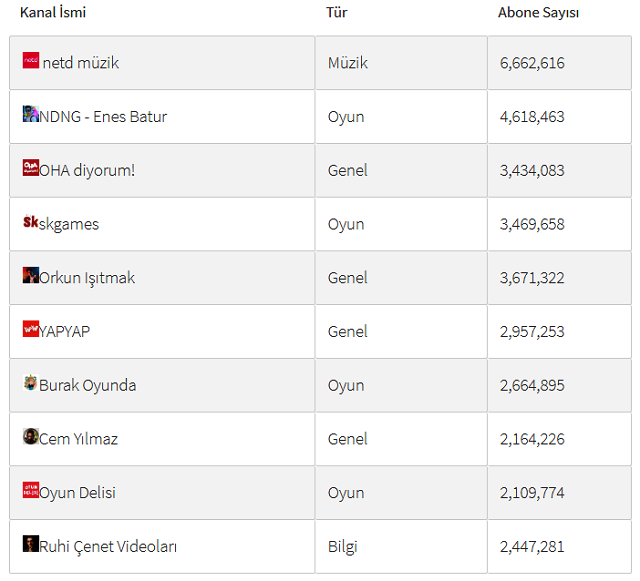Click the skgames Sk logo icon
Viewport: 640px width, 581px height.
(x=31, y=221)
